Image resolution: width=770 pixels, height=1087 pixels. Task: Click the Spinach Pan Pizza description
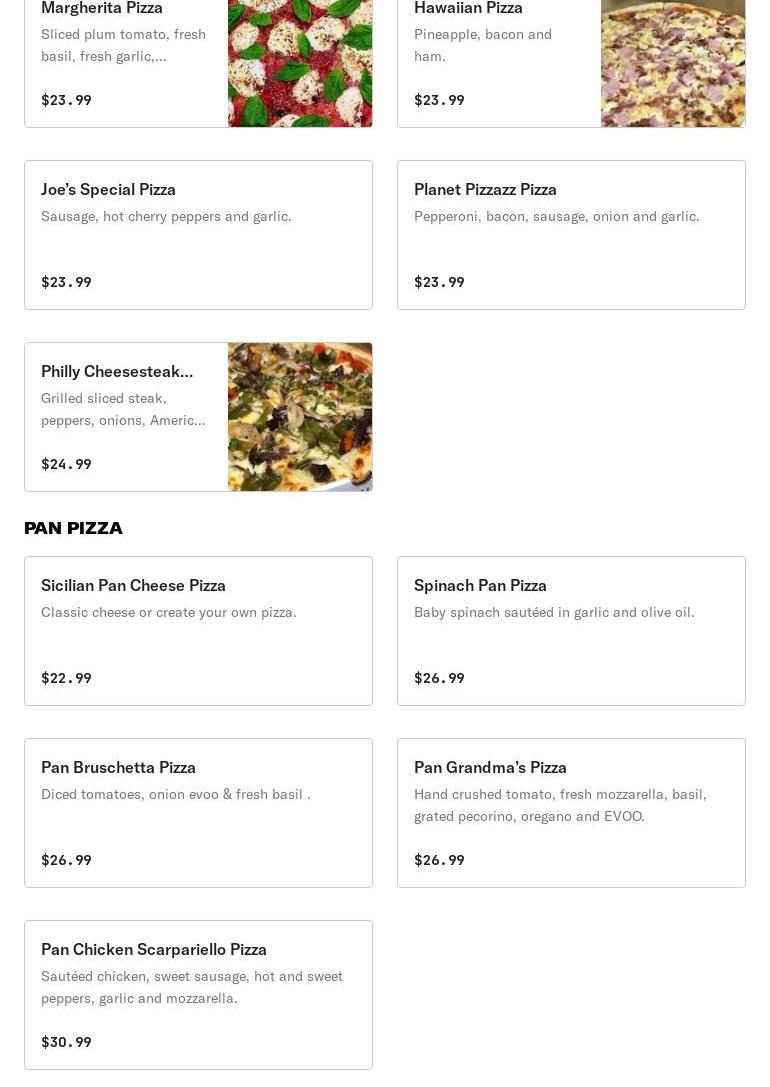(553, 612)
